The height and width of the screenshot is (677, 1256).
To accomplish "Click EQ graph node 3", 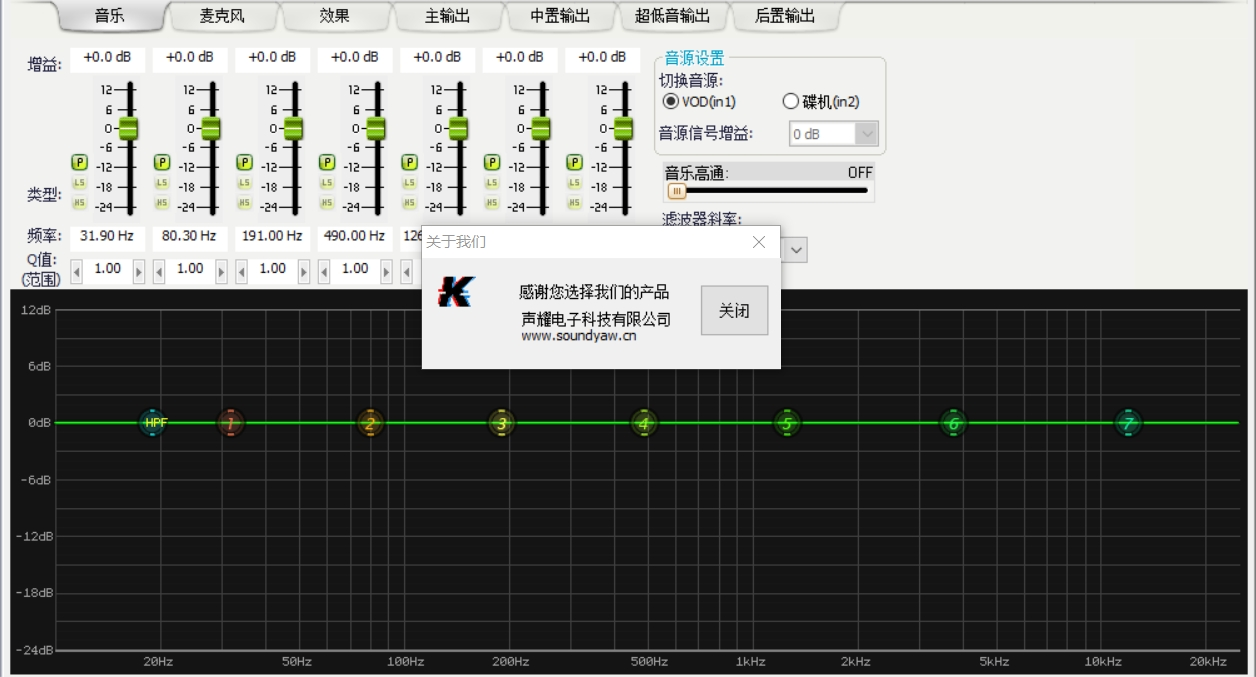I will click(502, 423).
